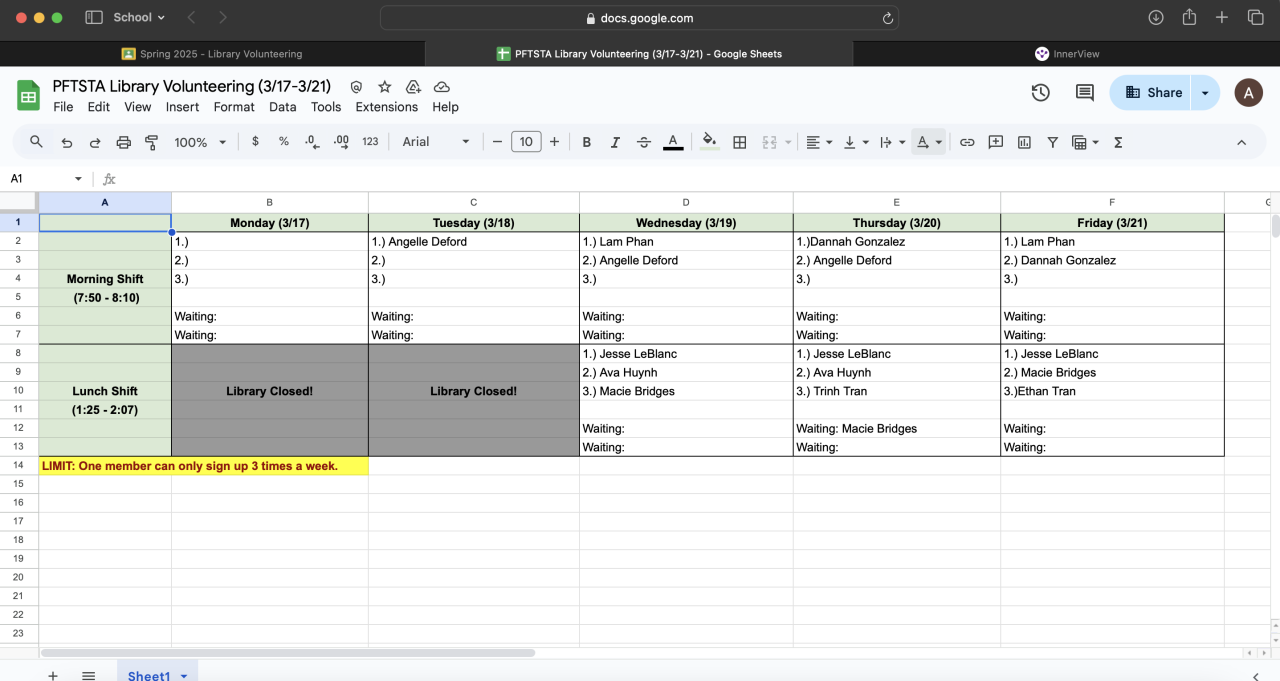Open more number formats 123

coord(370,142)
